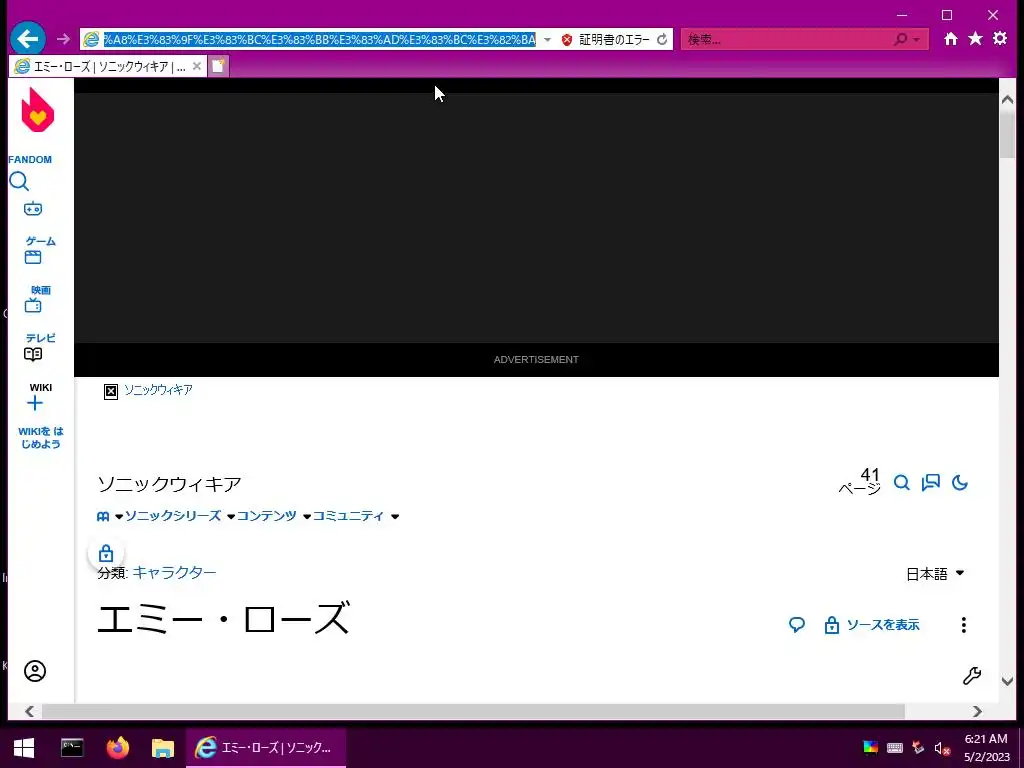Screen dimensions: 1024x768
Task: Click the horizontal scrollbar left arrow
Action: [29, 711]
